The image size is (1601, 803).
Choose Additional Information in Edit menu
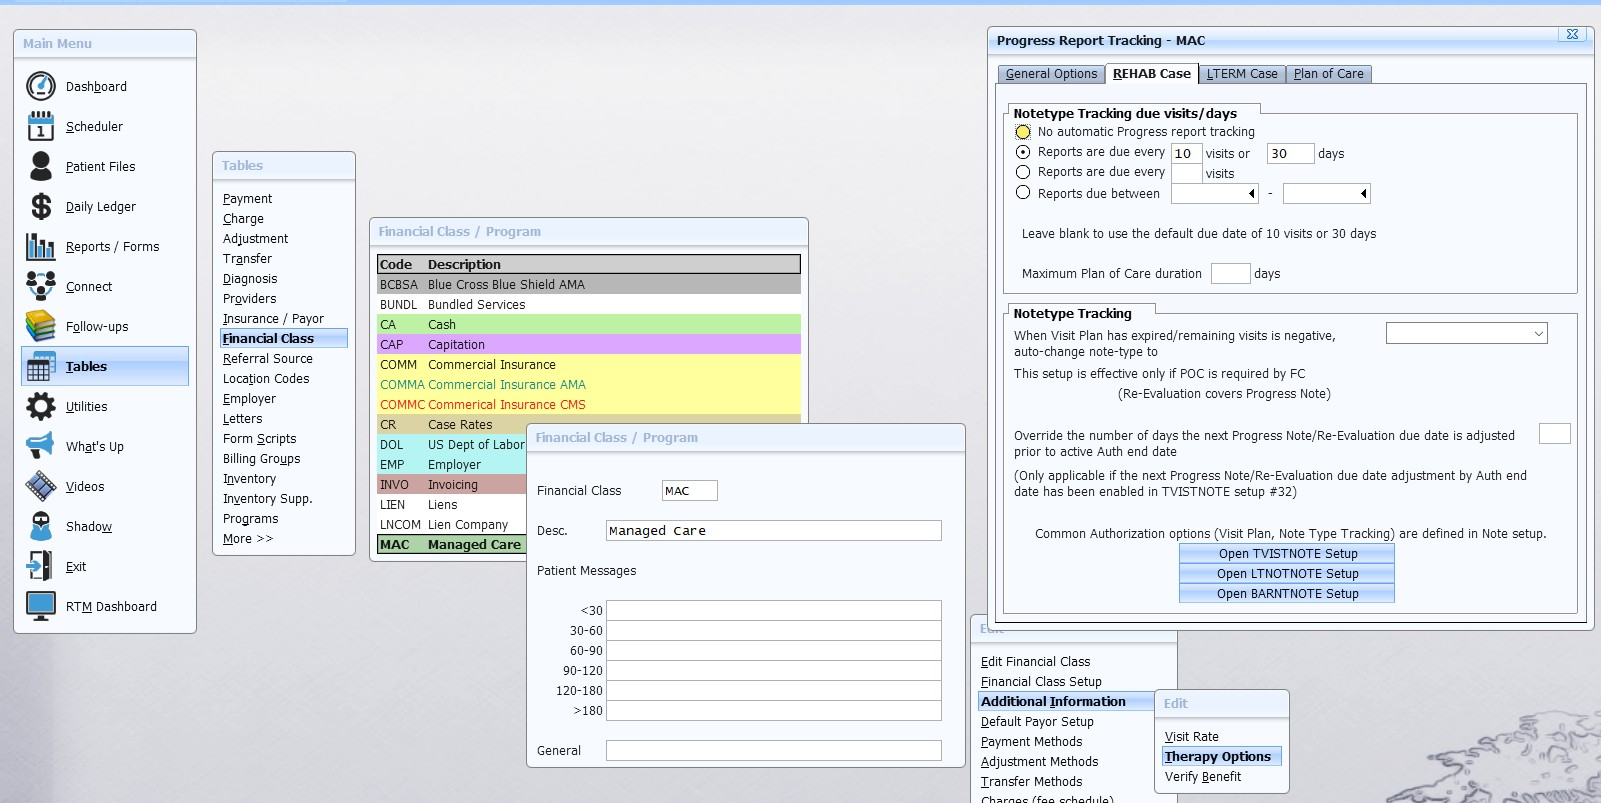click(x=1066, y=701)
